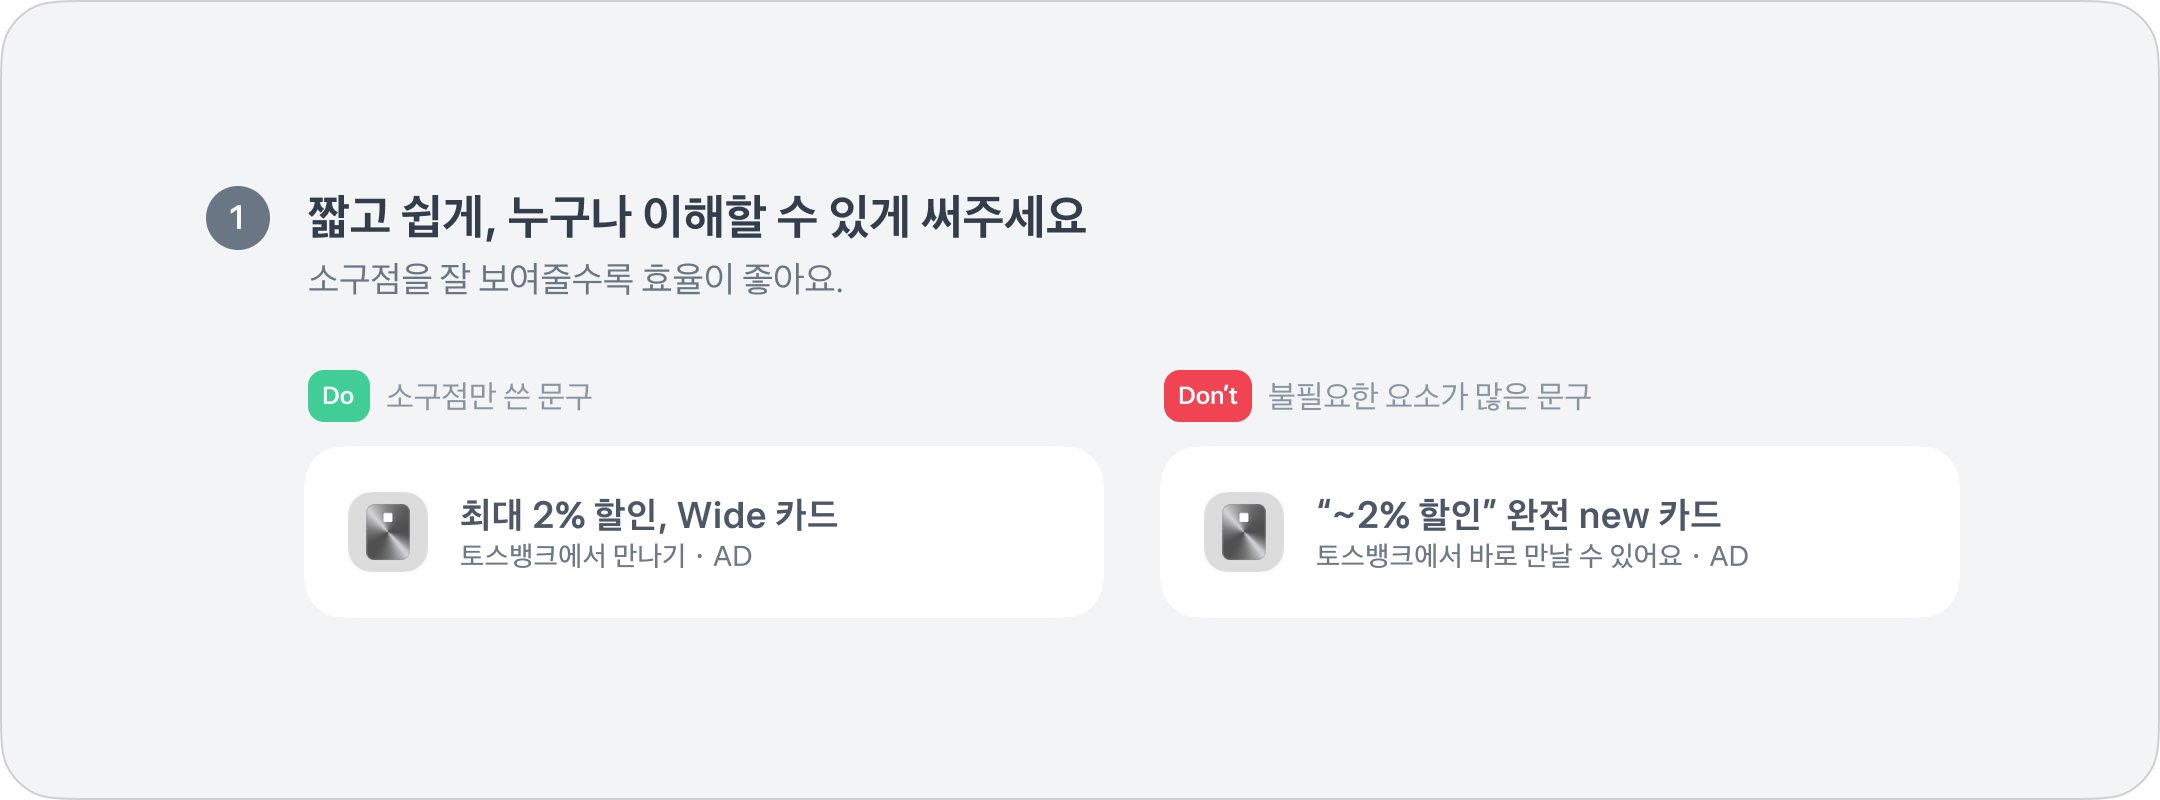Open the '완전 new 카드' ad title

pos(1518,515)
